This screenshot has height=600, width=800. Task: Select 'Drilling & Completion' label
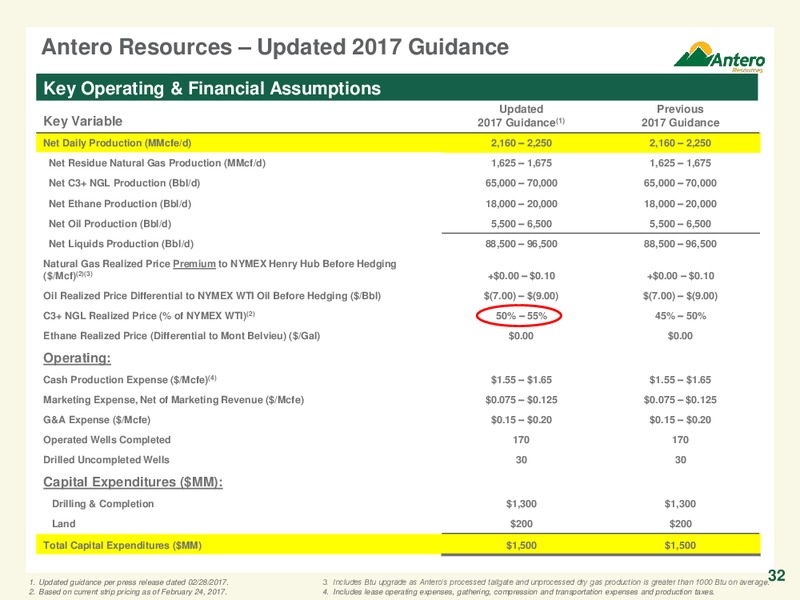[103, 504]
